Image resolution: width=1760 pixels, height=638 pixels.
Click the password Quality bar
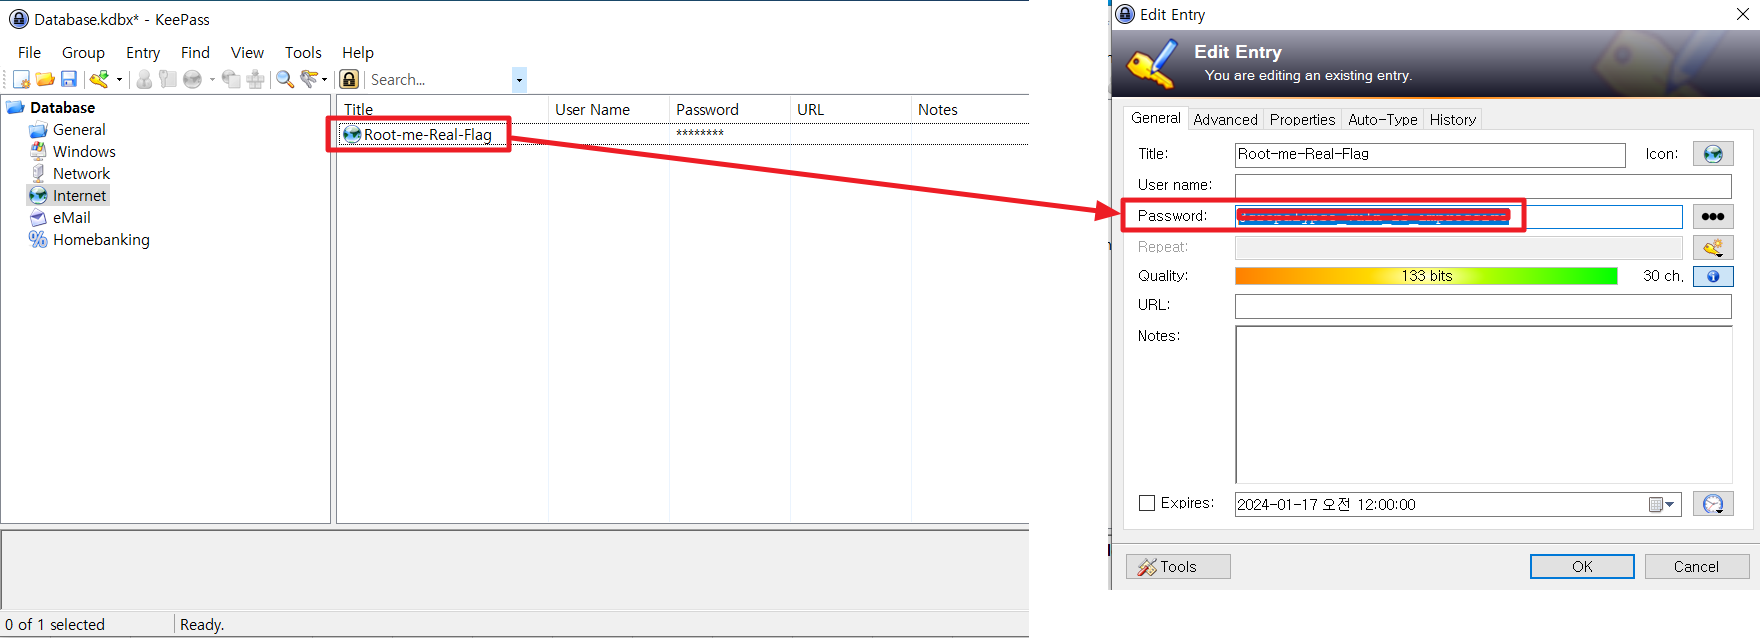[x=1426, y=276]
